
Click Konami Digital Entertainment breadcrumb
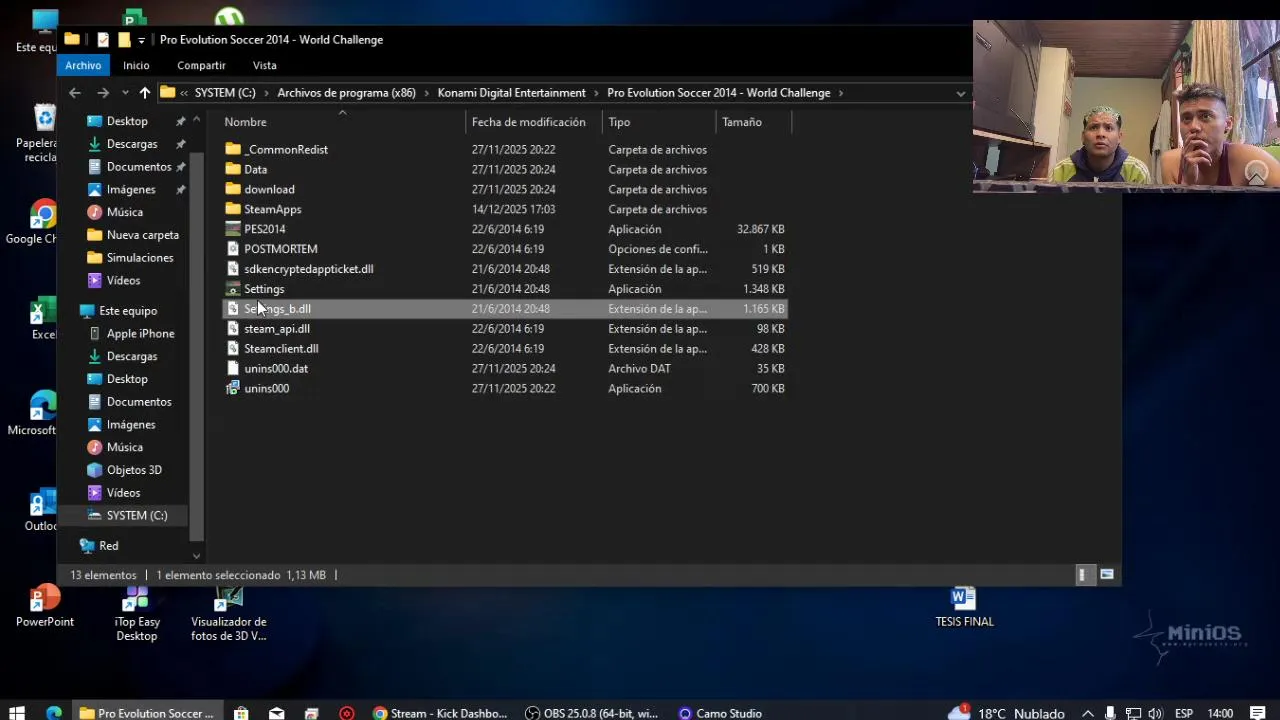point(511,93)
